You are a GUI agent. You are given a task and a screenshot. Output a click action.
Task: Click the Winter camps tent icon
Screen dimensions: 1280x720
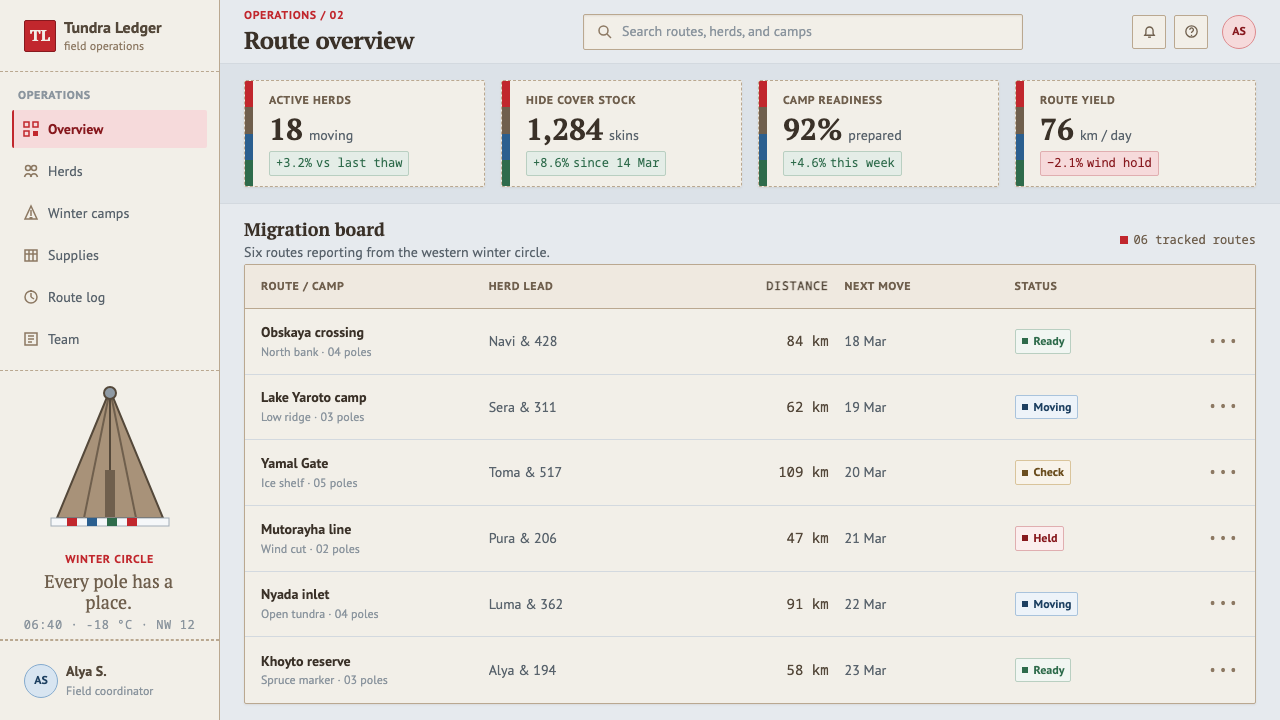31,213
